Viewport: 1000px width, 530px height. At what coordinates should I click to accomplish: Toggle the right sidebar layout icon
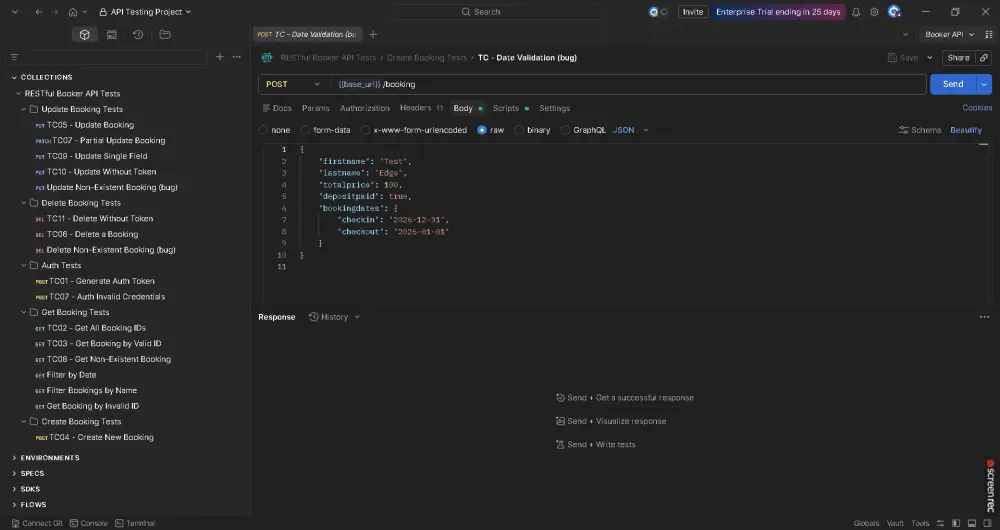(987, 523)
